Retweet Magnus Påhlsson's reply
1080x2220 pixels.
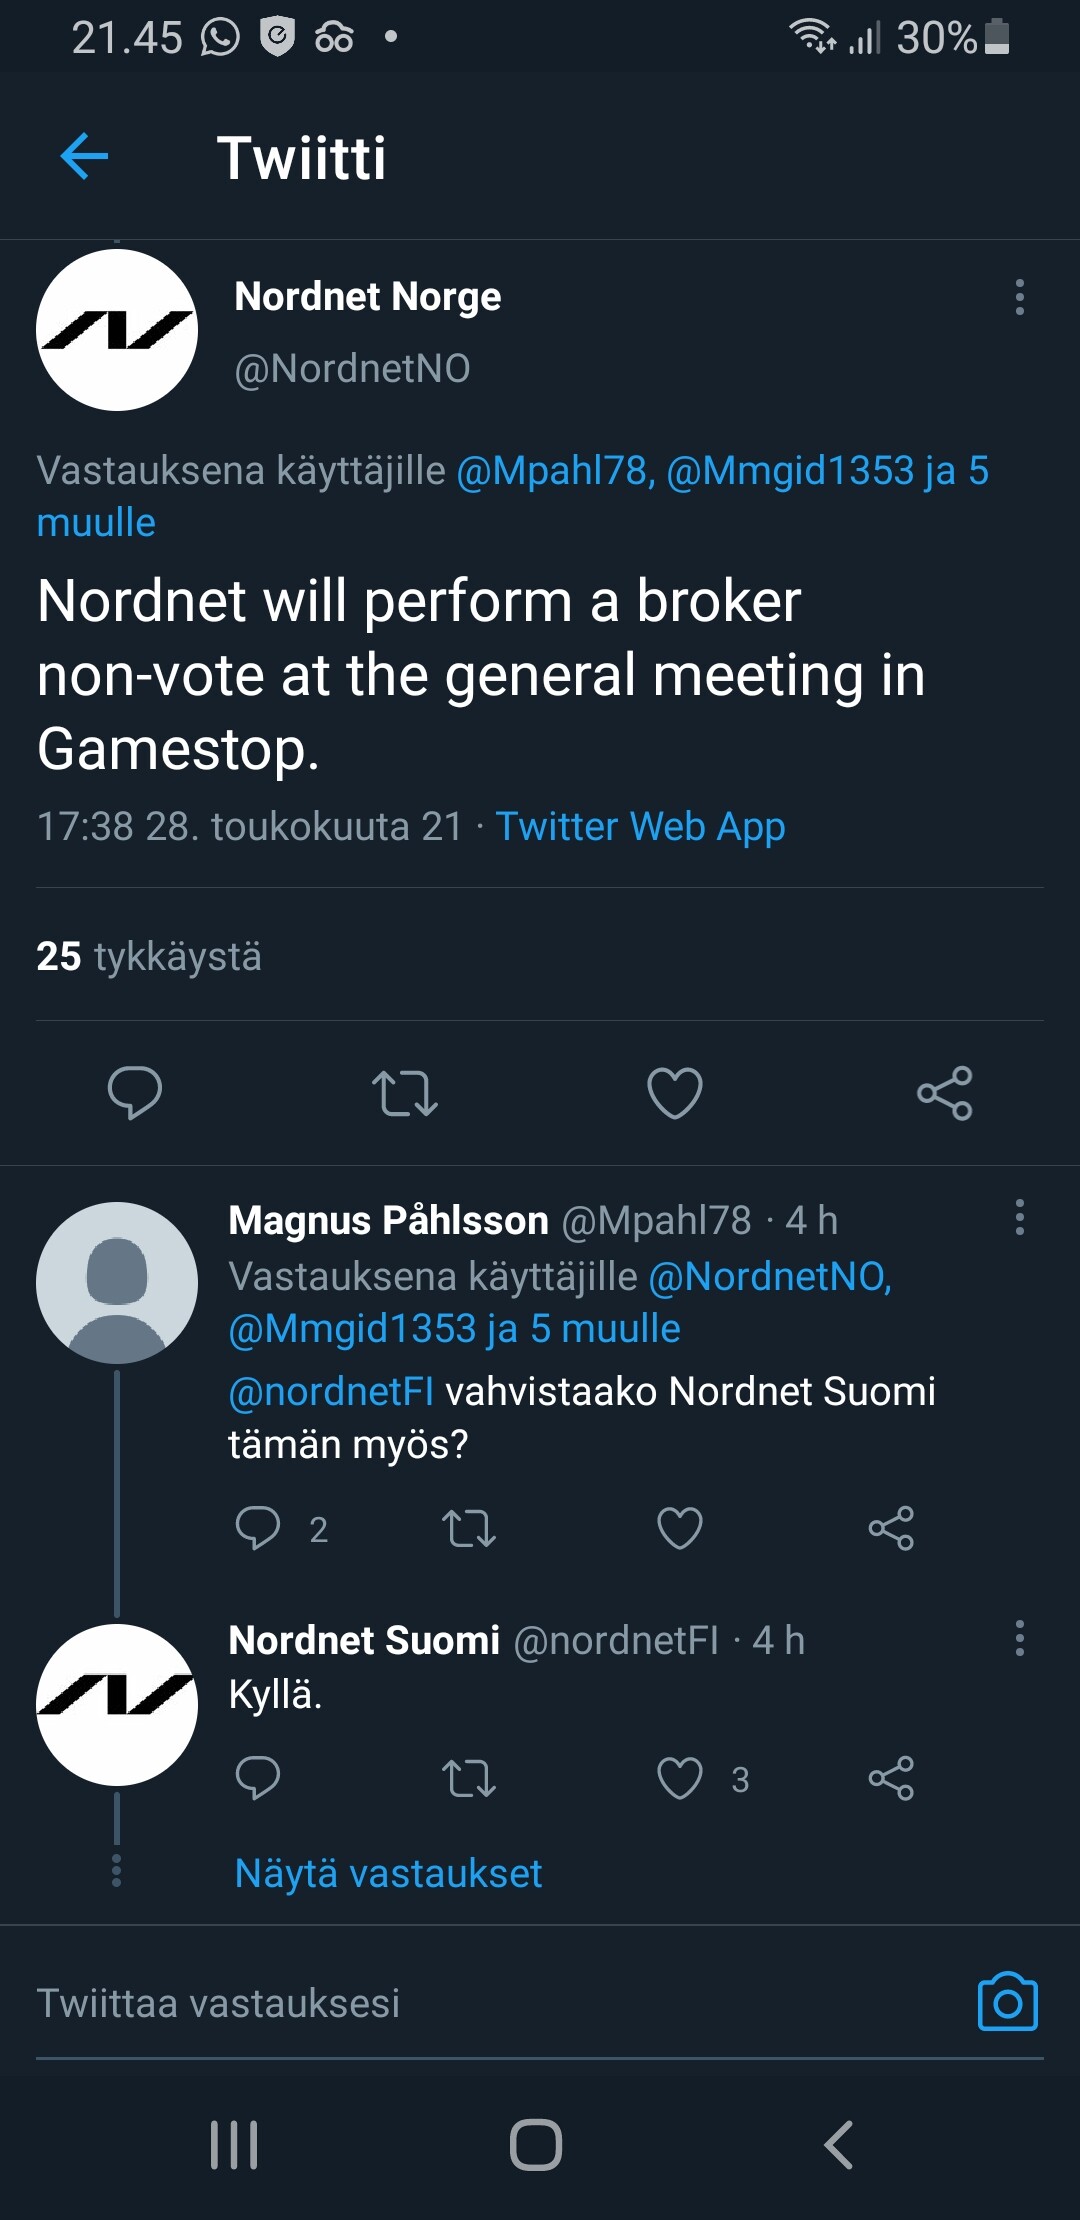point(469,1528)
